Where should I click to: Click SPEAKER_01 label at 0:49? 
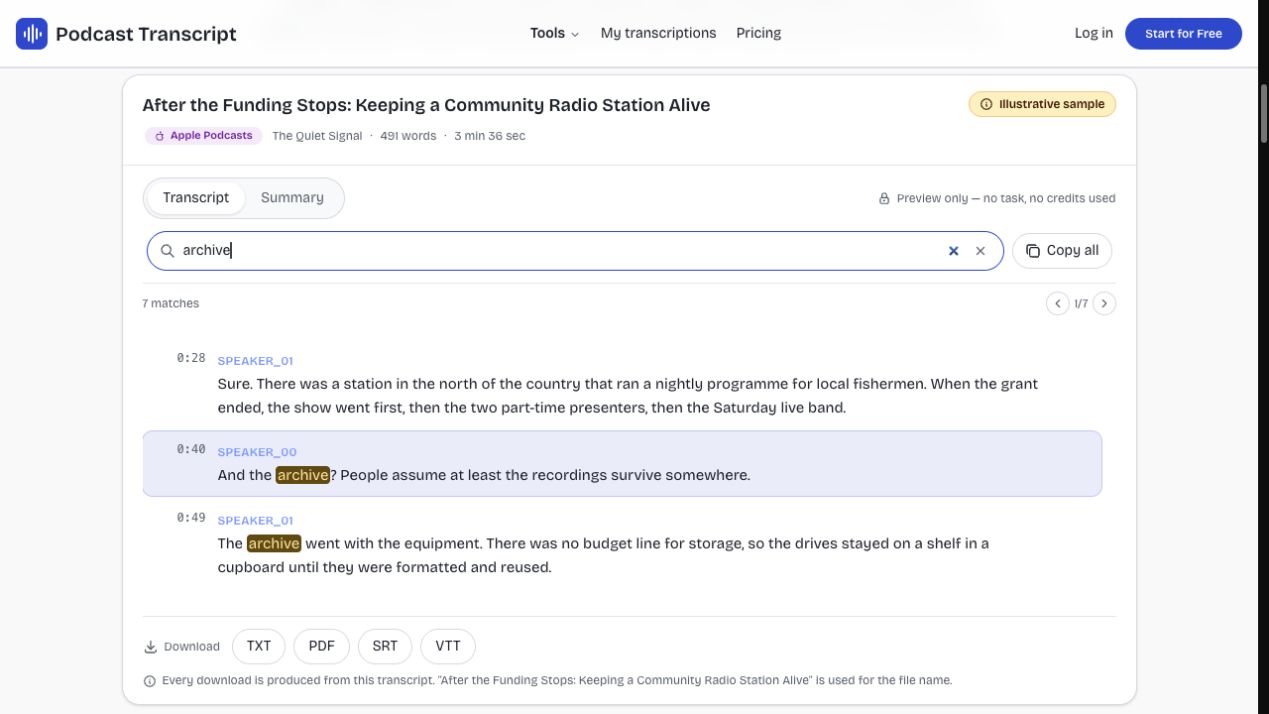(x=255, y=521)
